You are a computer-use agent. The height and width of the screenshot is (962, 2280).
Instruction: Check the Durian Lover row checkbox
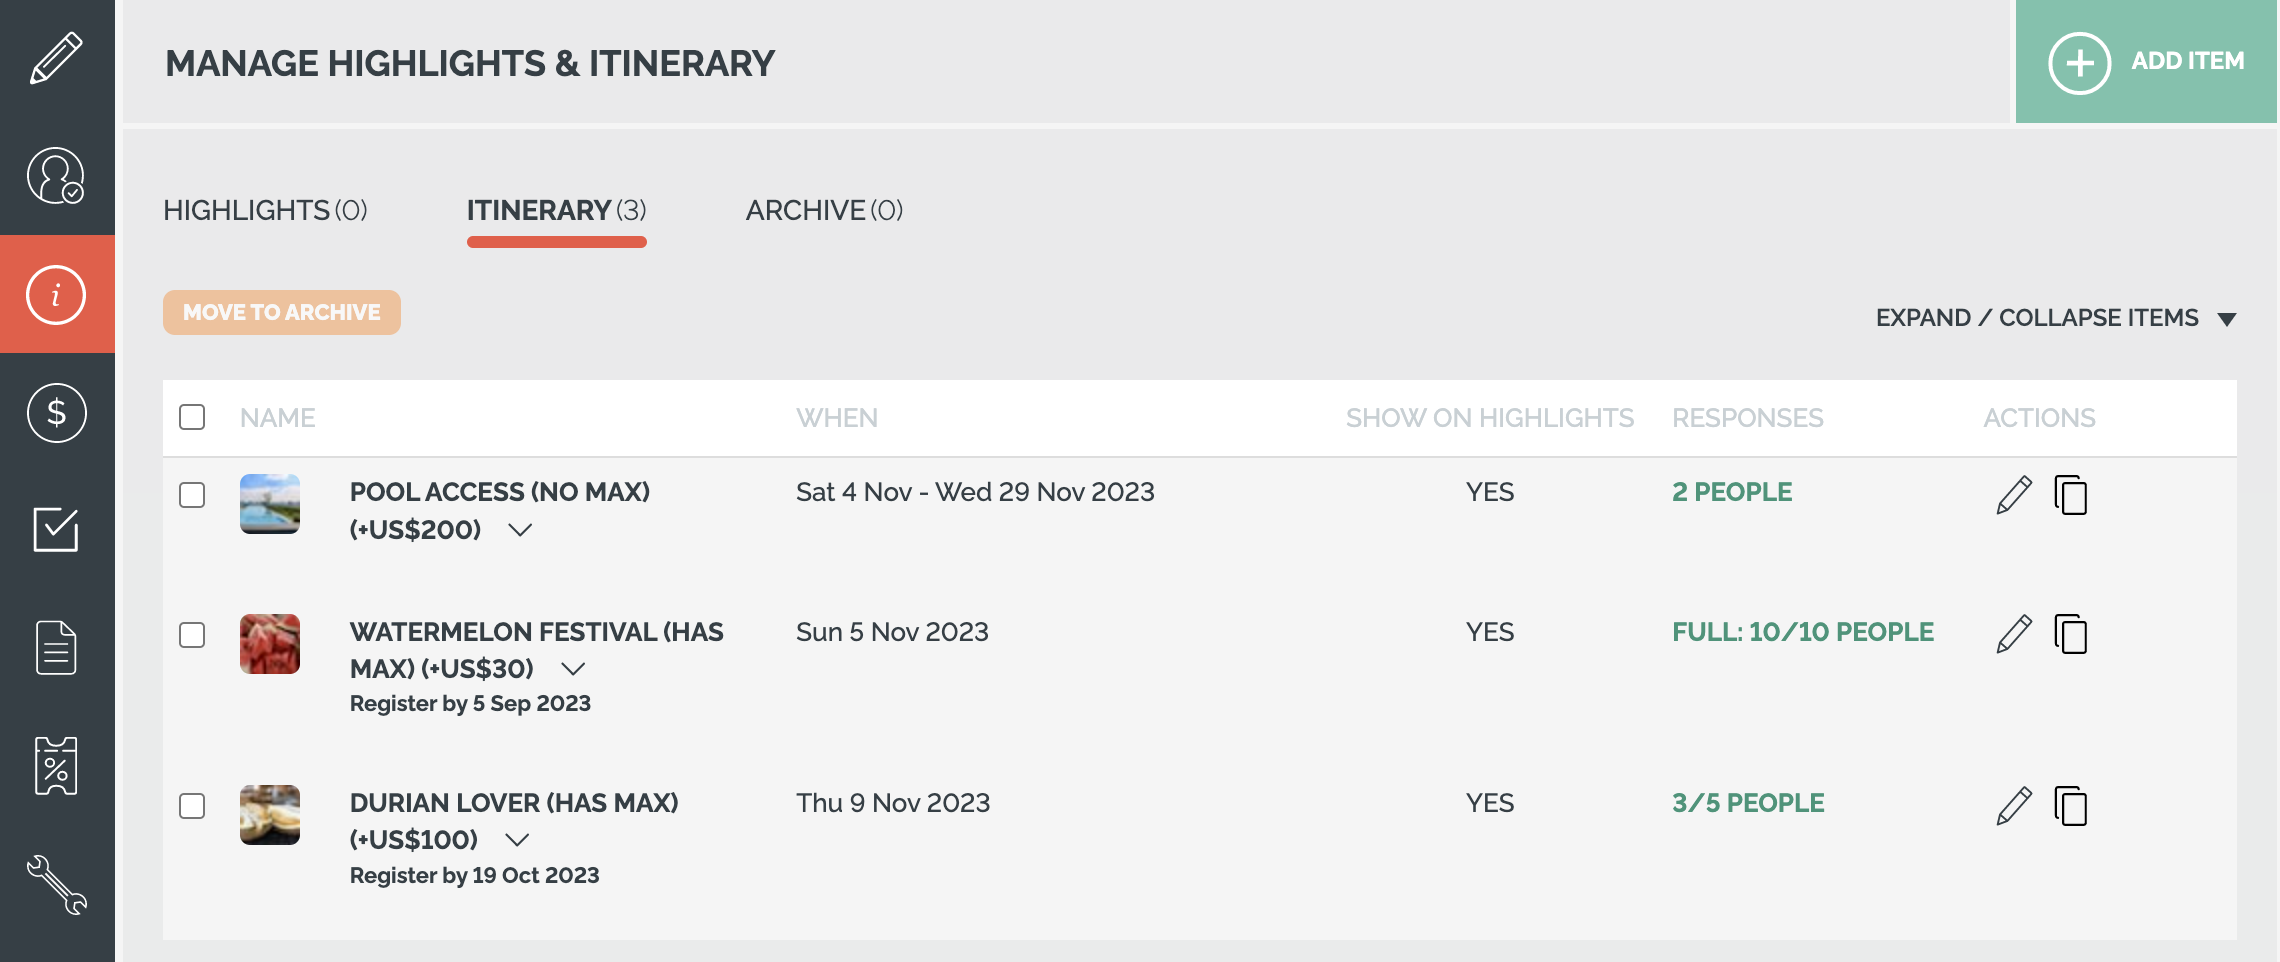(192, 806)
